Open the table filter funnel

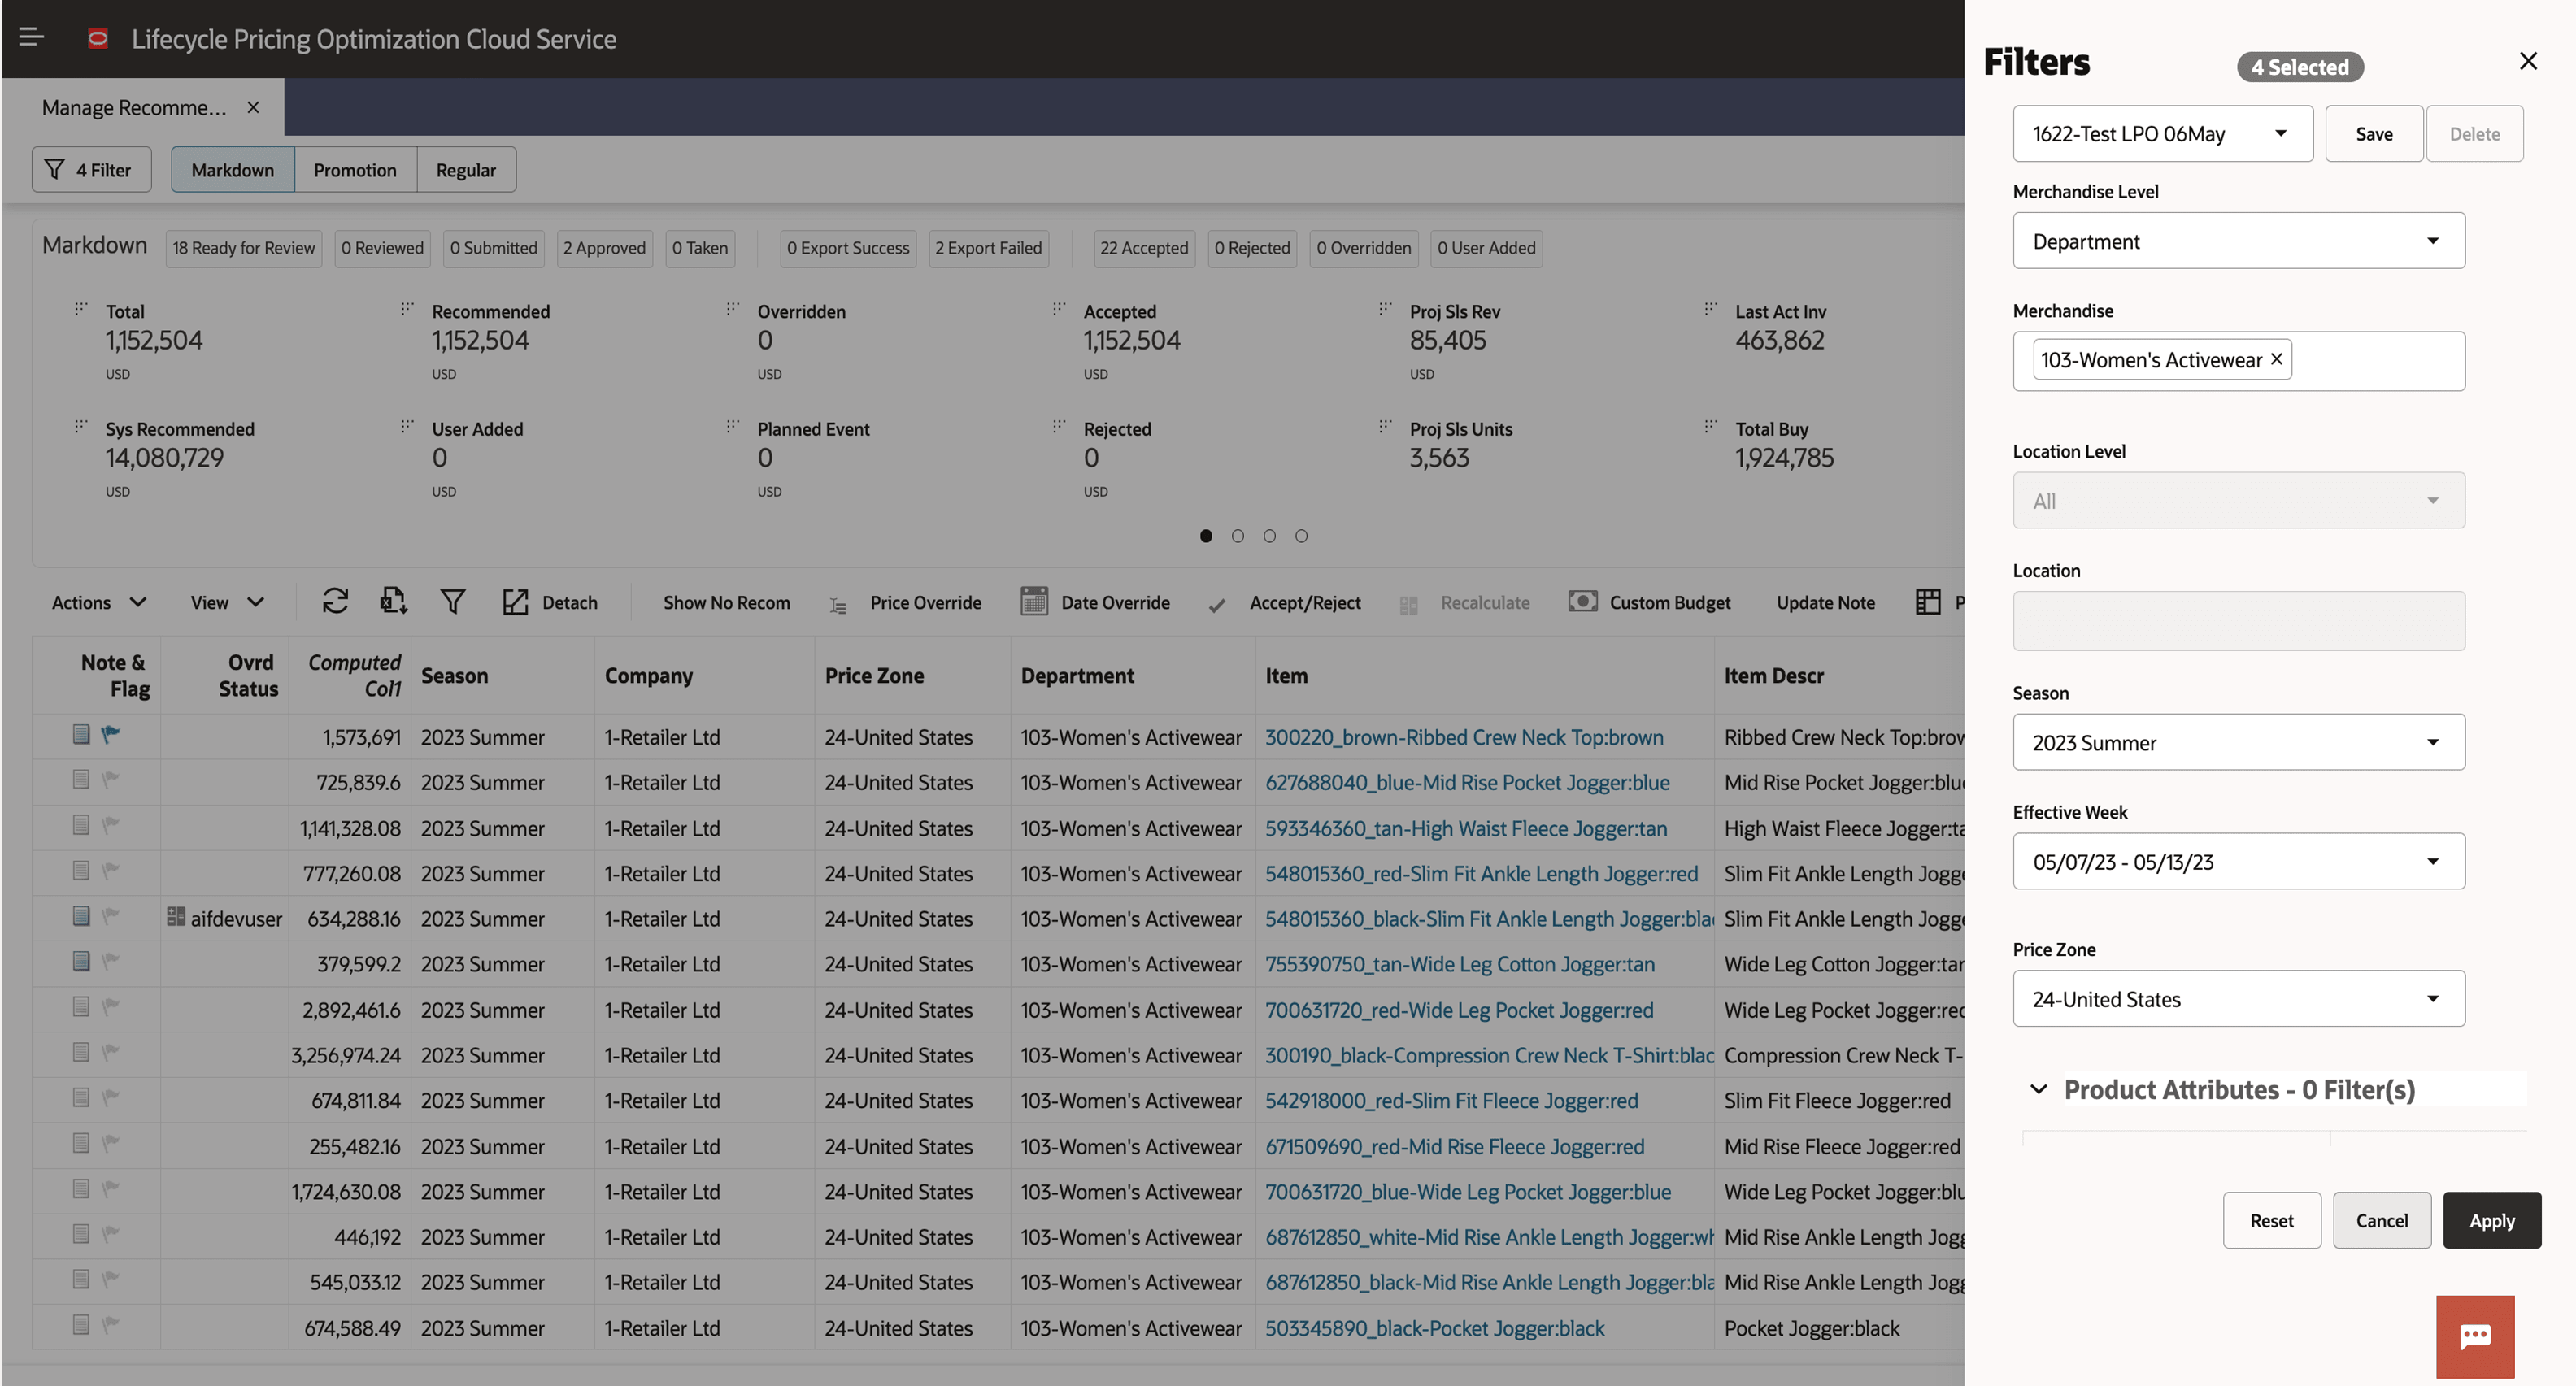point(453,601)
